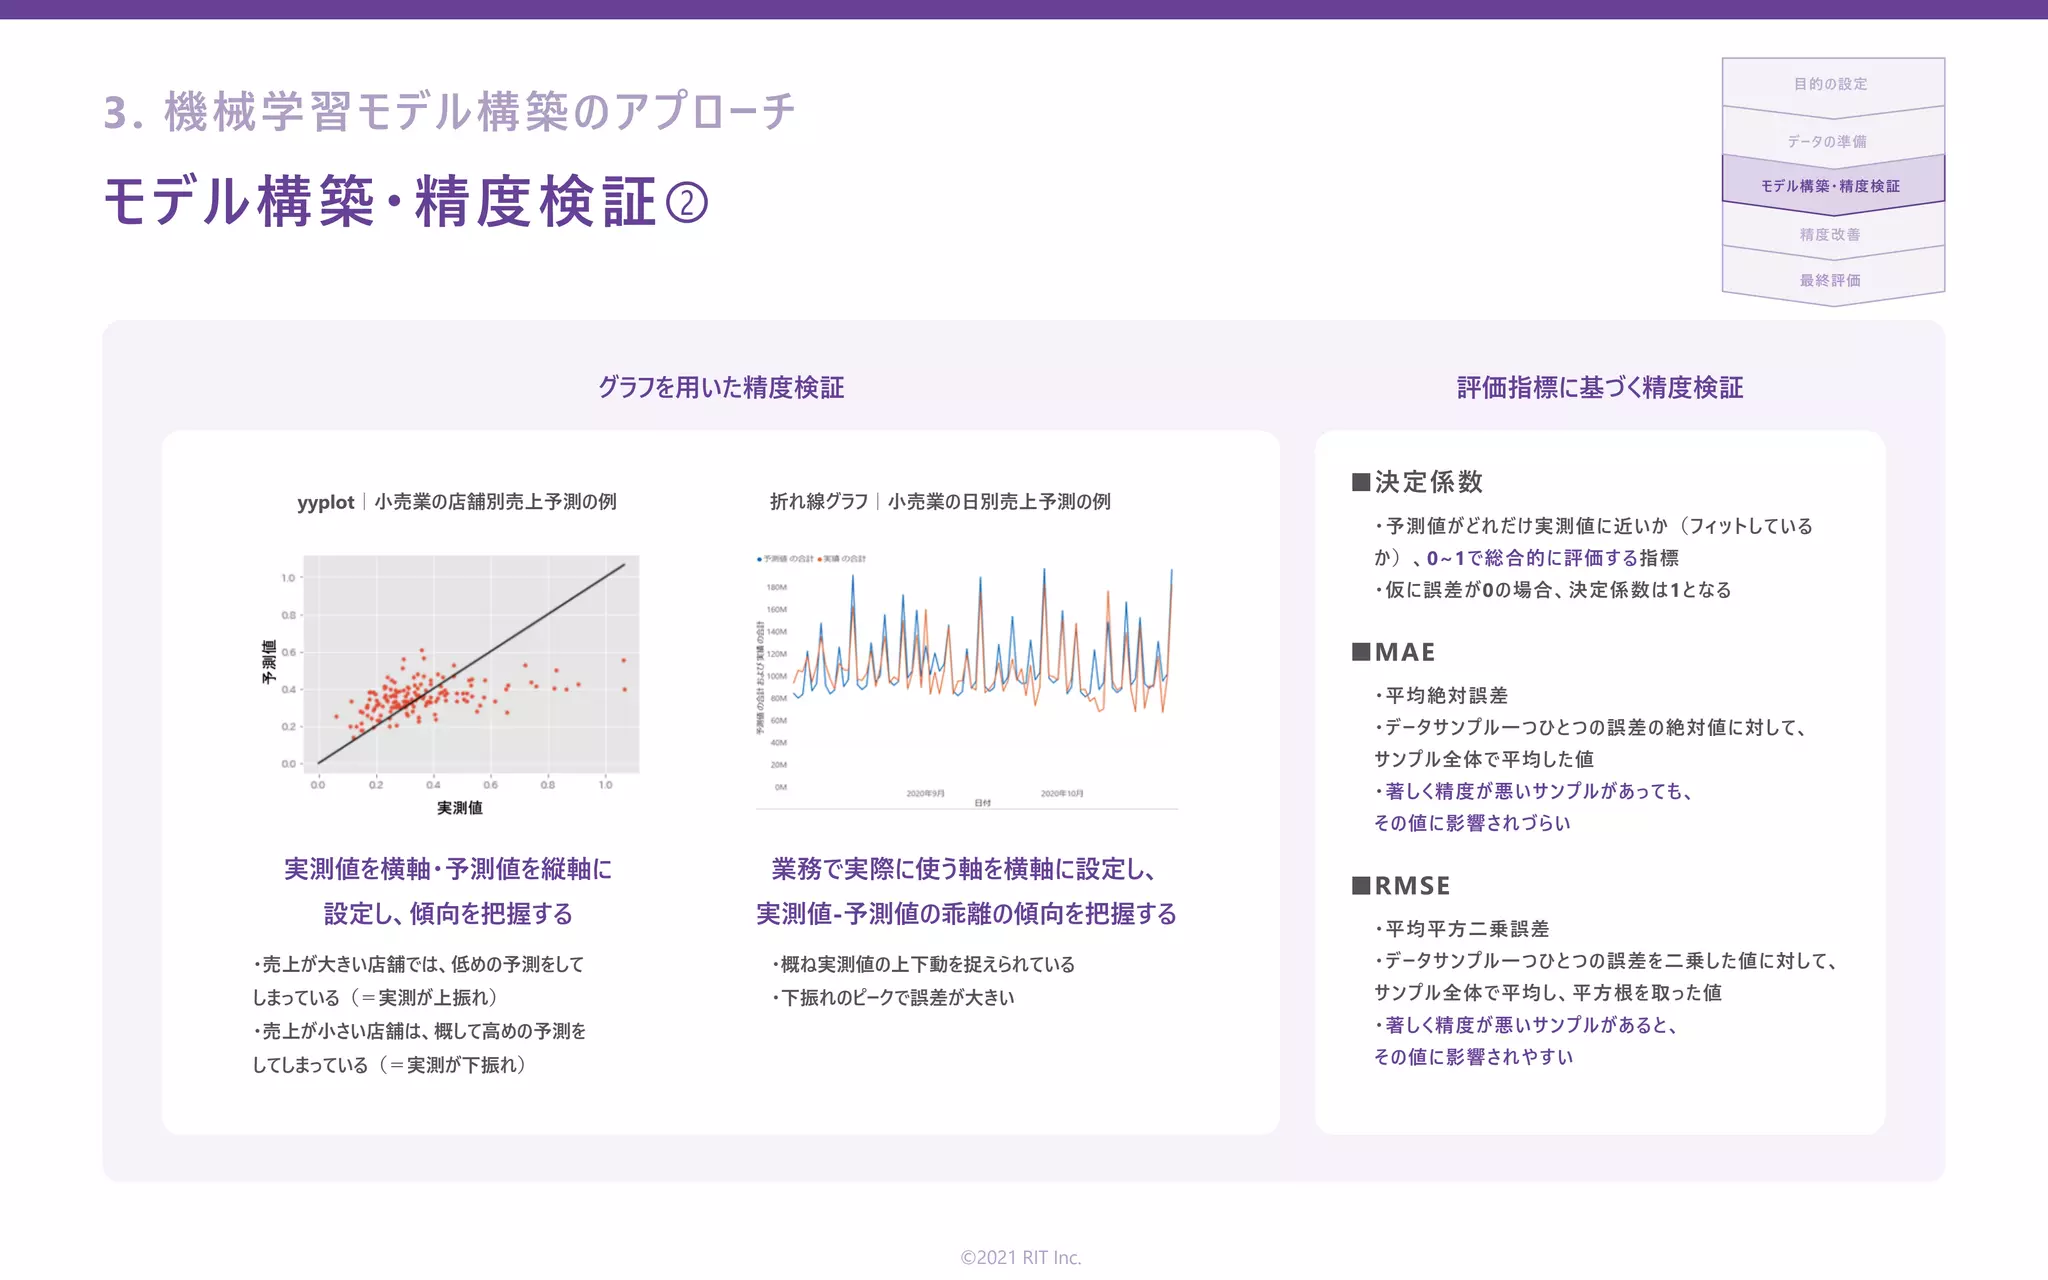The height and width of the screenshot is (1280, 2048).
Task: Click the 折れ線グラフ chart caption label
Action: [940, 502]
